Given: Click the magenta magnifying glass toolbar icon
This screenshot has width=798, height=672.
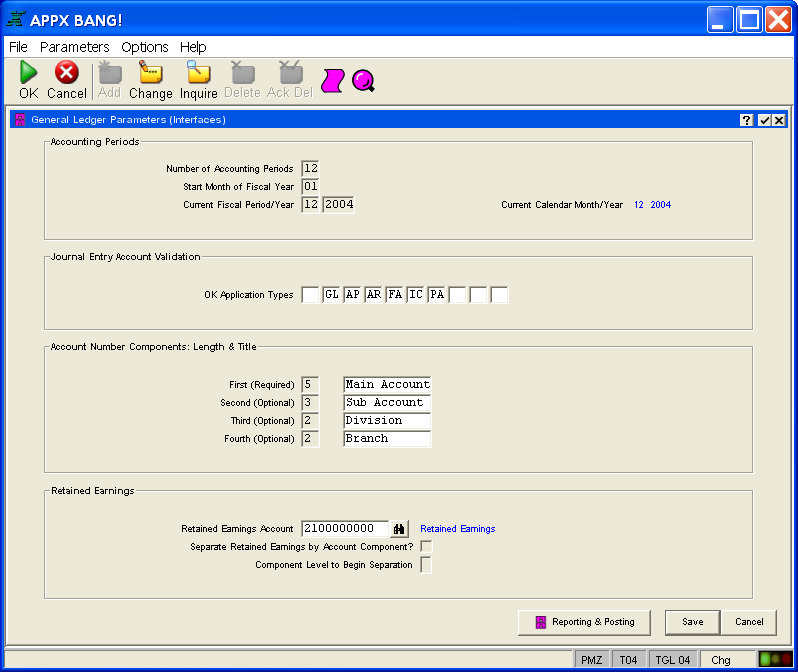Looking at the screenshot, I should 363,80.
